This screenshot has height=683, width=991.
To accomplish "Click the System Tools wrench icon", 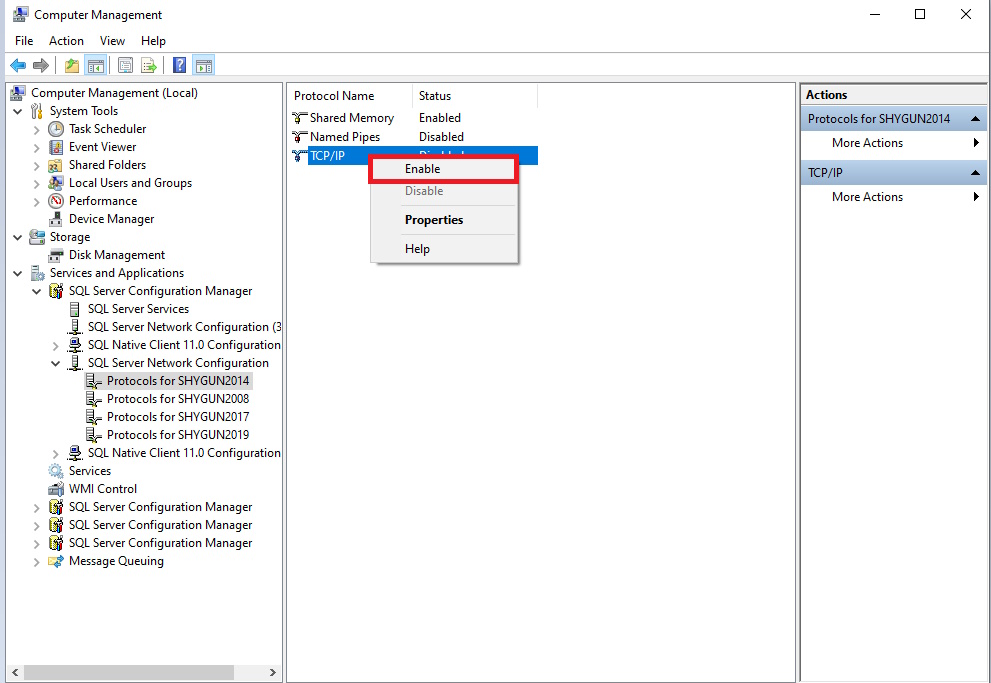I will (x=37, y=111).
